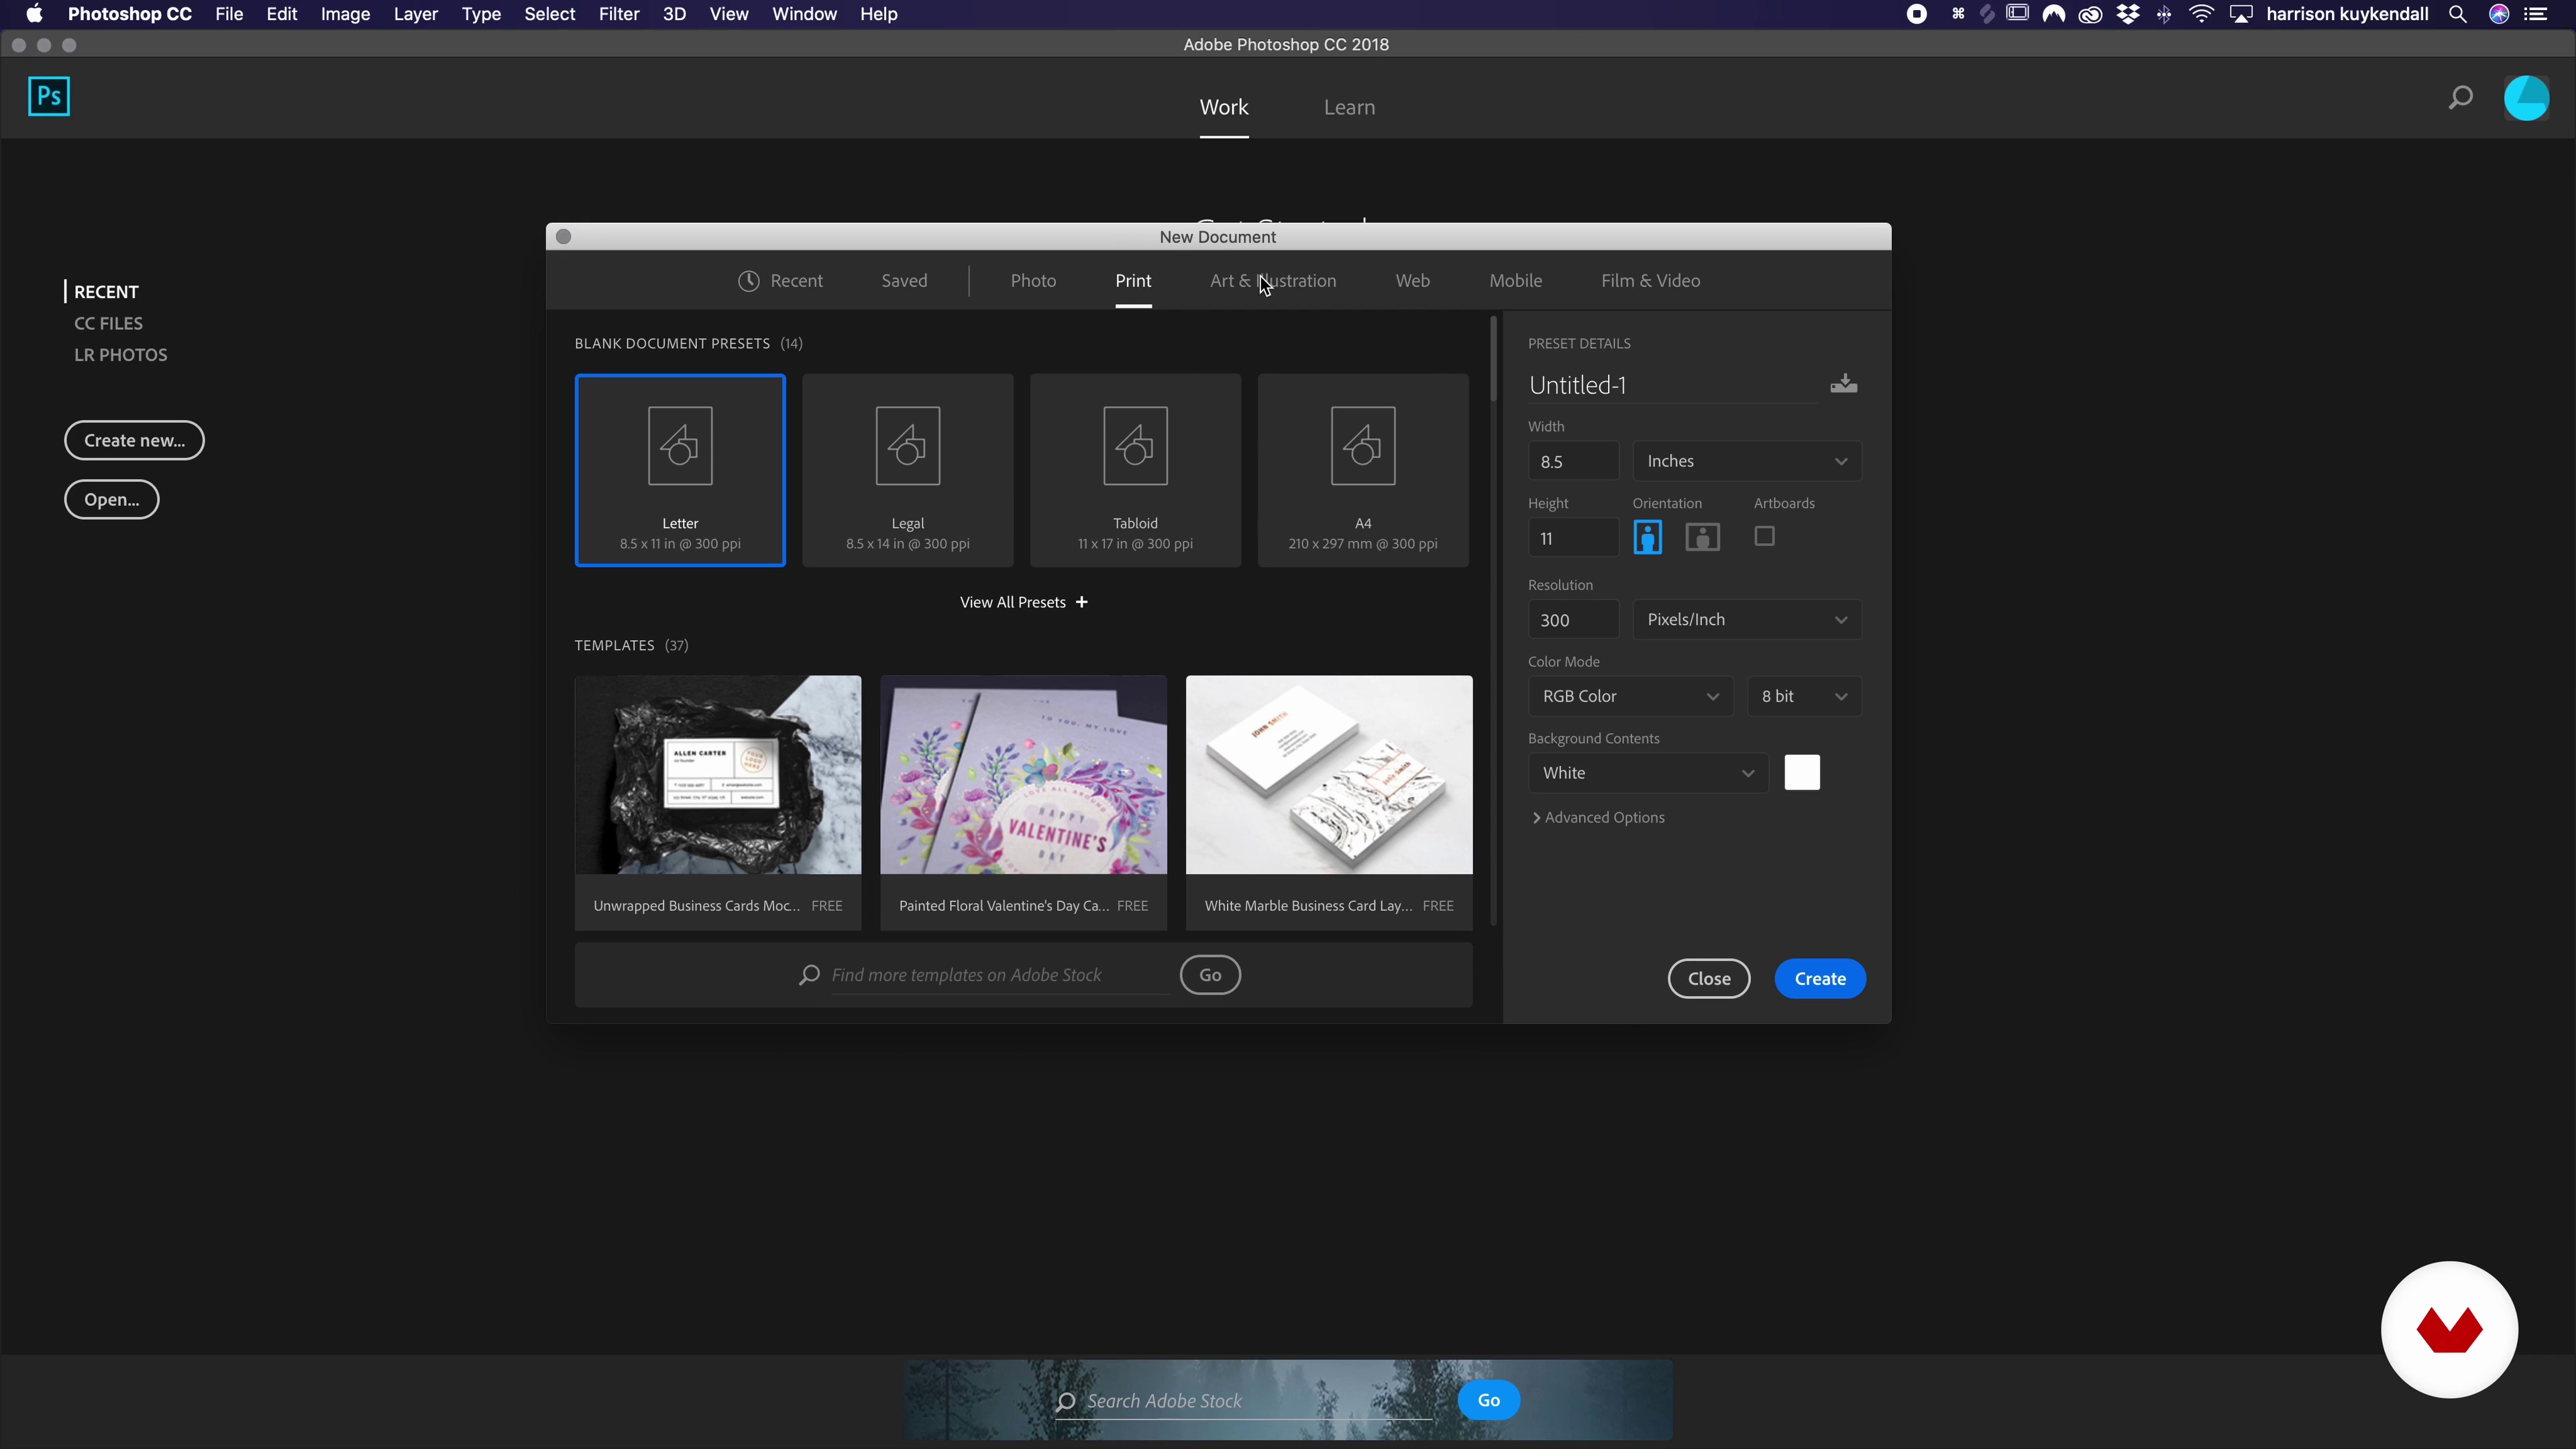Click magnifier icon in Search Adobe Stock bar
Screen dimensions: 2576x1449
pos(1066,1401)
